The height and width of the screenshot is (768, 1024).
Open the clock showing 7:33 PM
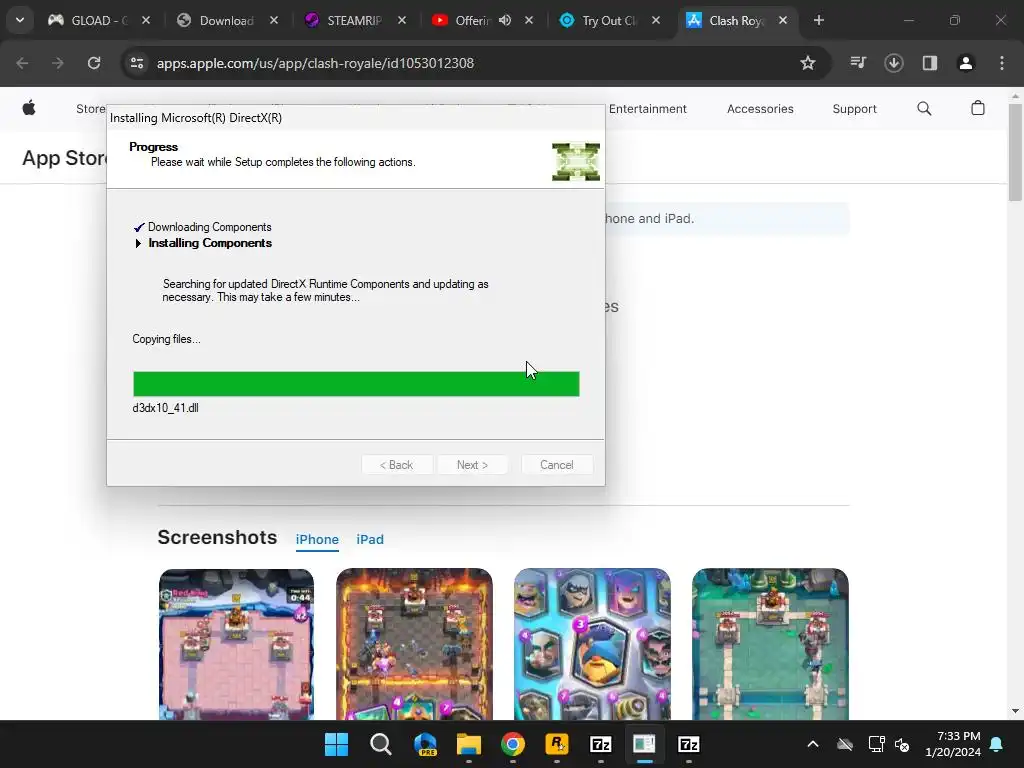[x=953, y=744]
